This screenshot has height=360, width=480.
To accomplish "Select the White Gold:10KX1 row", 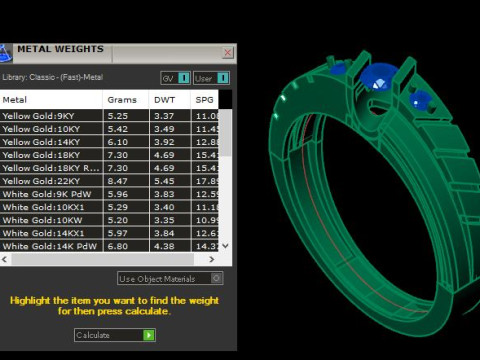I will (x=109, y=207).
